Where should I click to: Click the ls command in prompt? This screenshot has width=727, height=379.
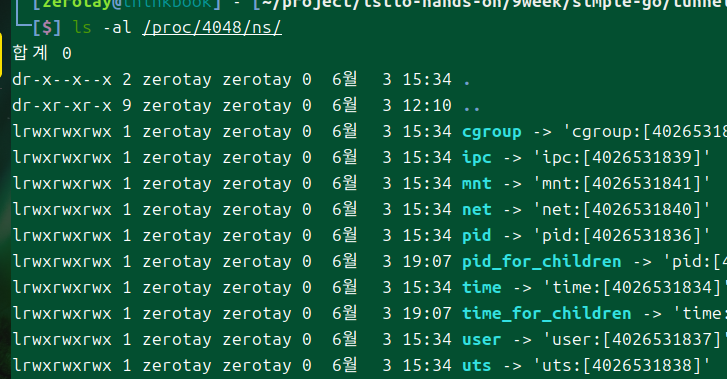[x=82, y=27]
